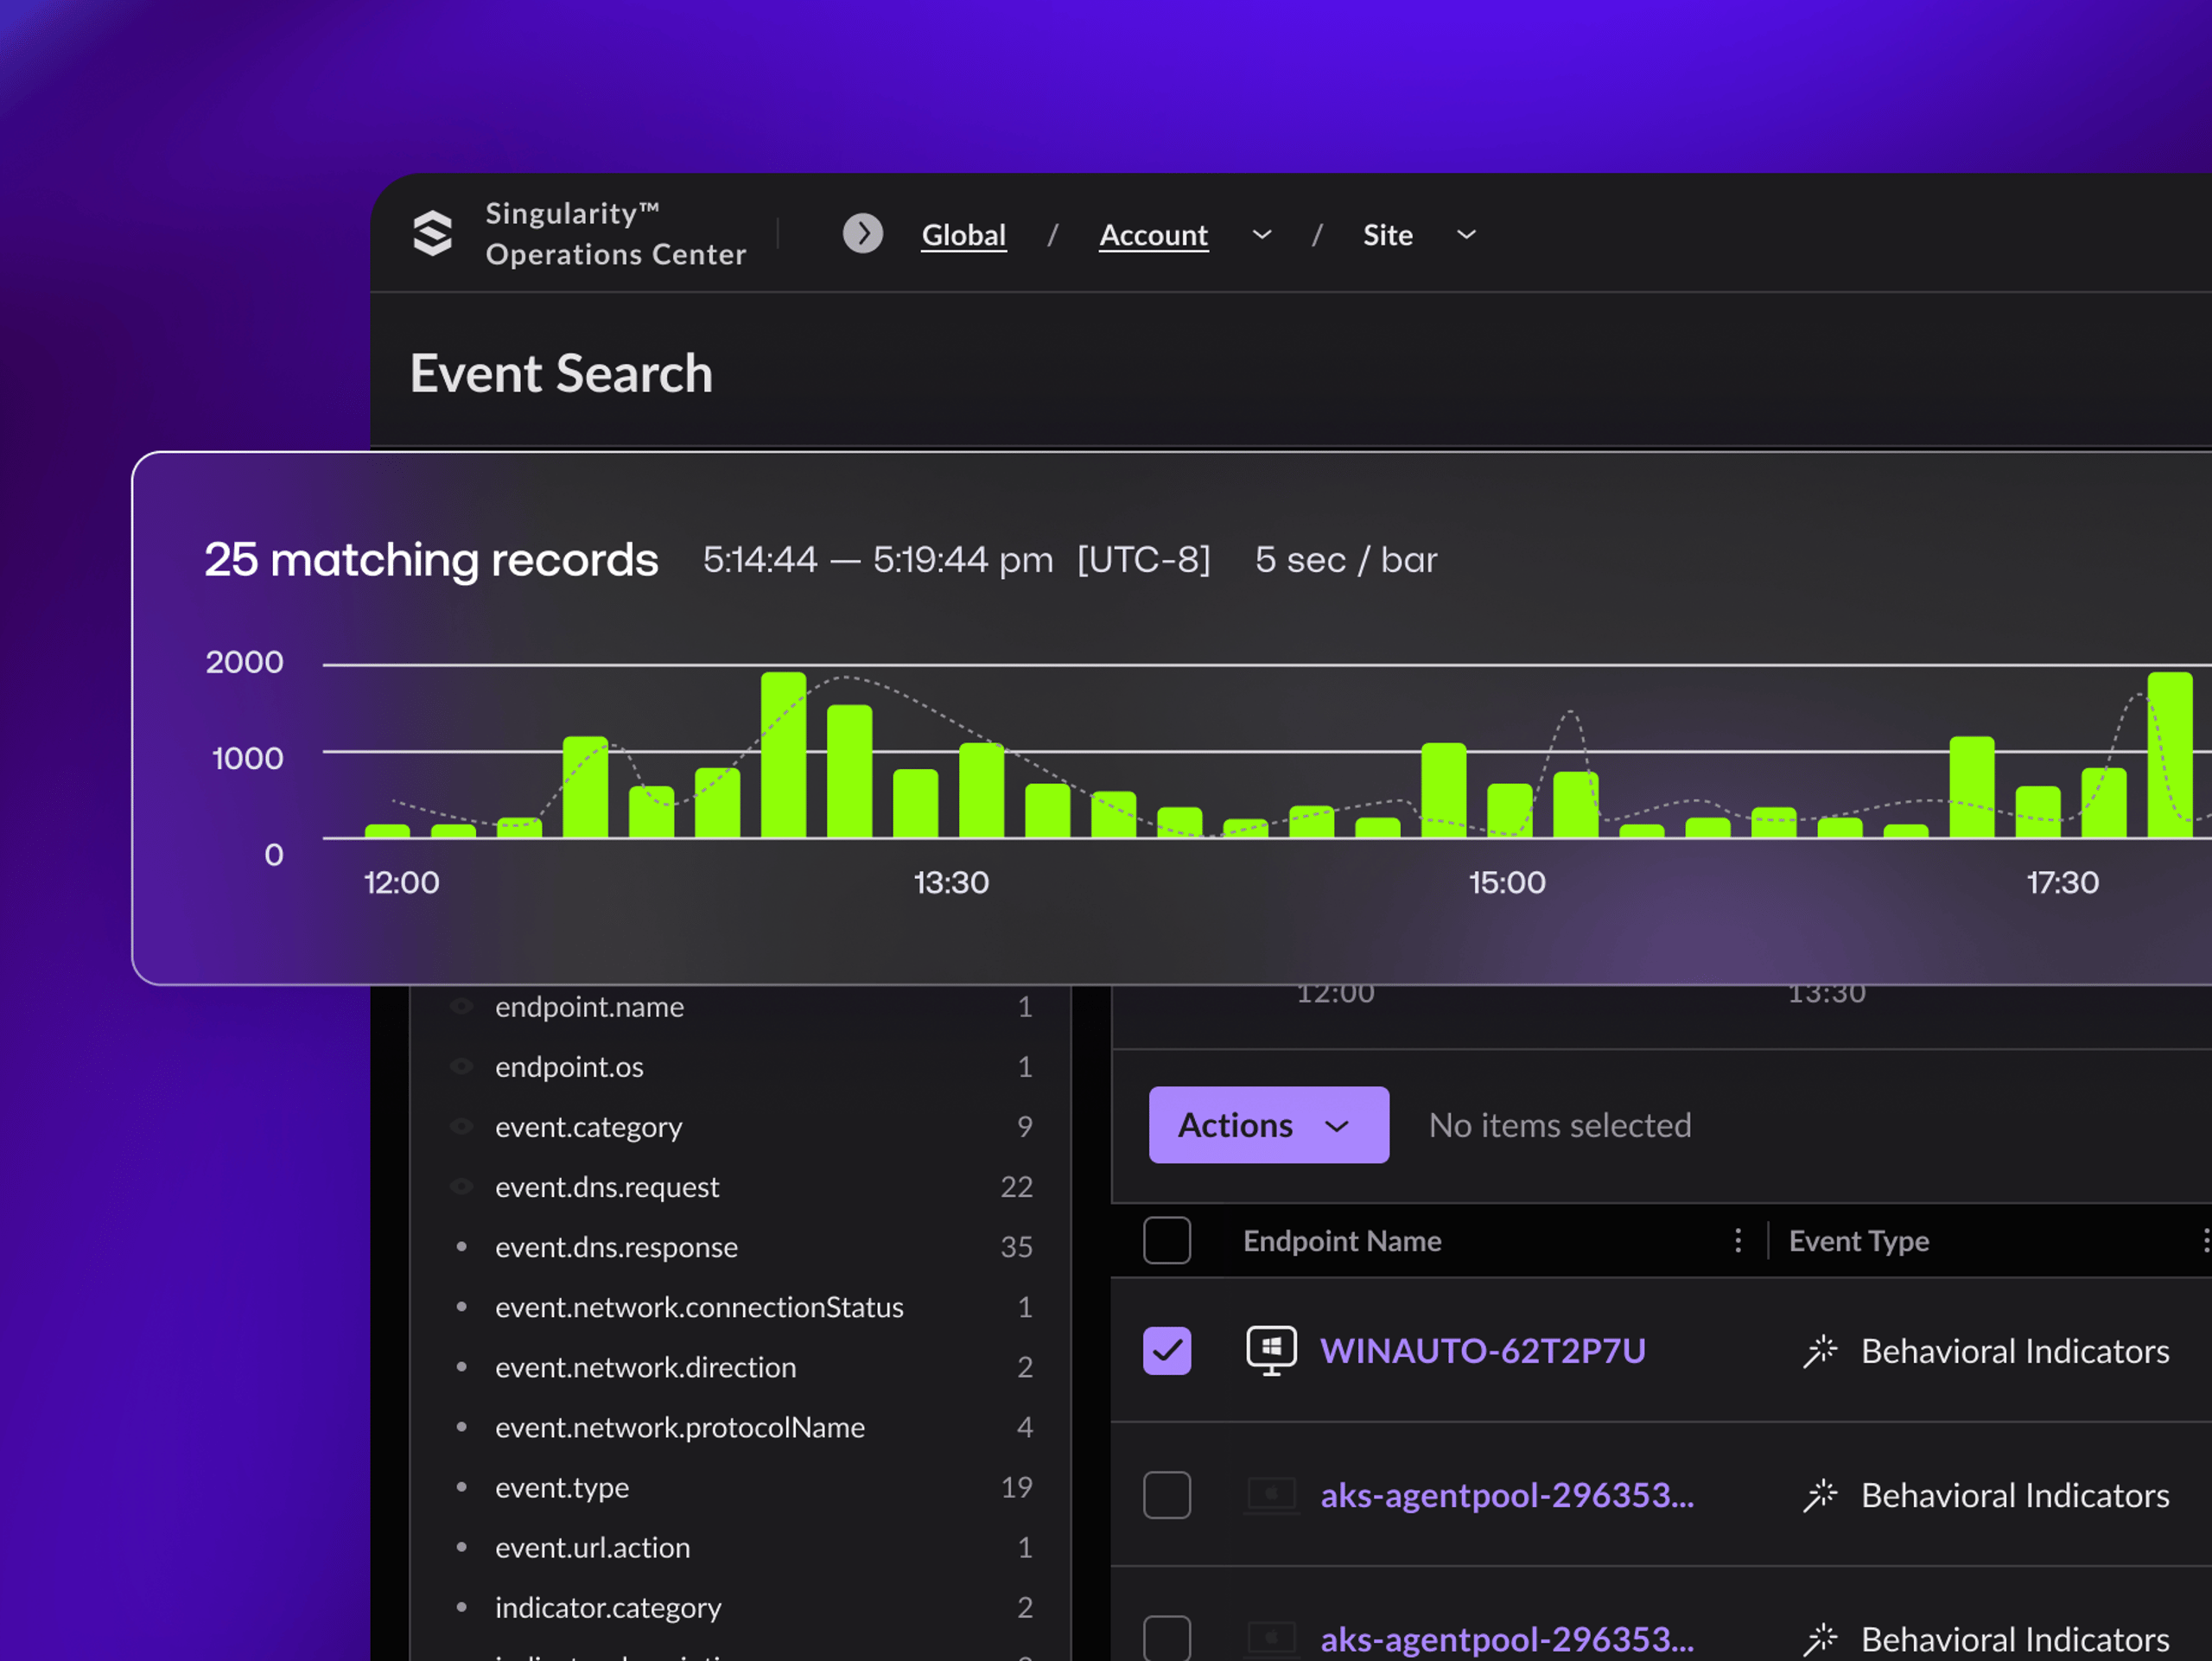Click the Behavioral Indicators icon in WINAUTO-62T2P7U row

(1820, 1351)
